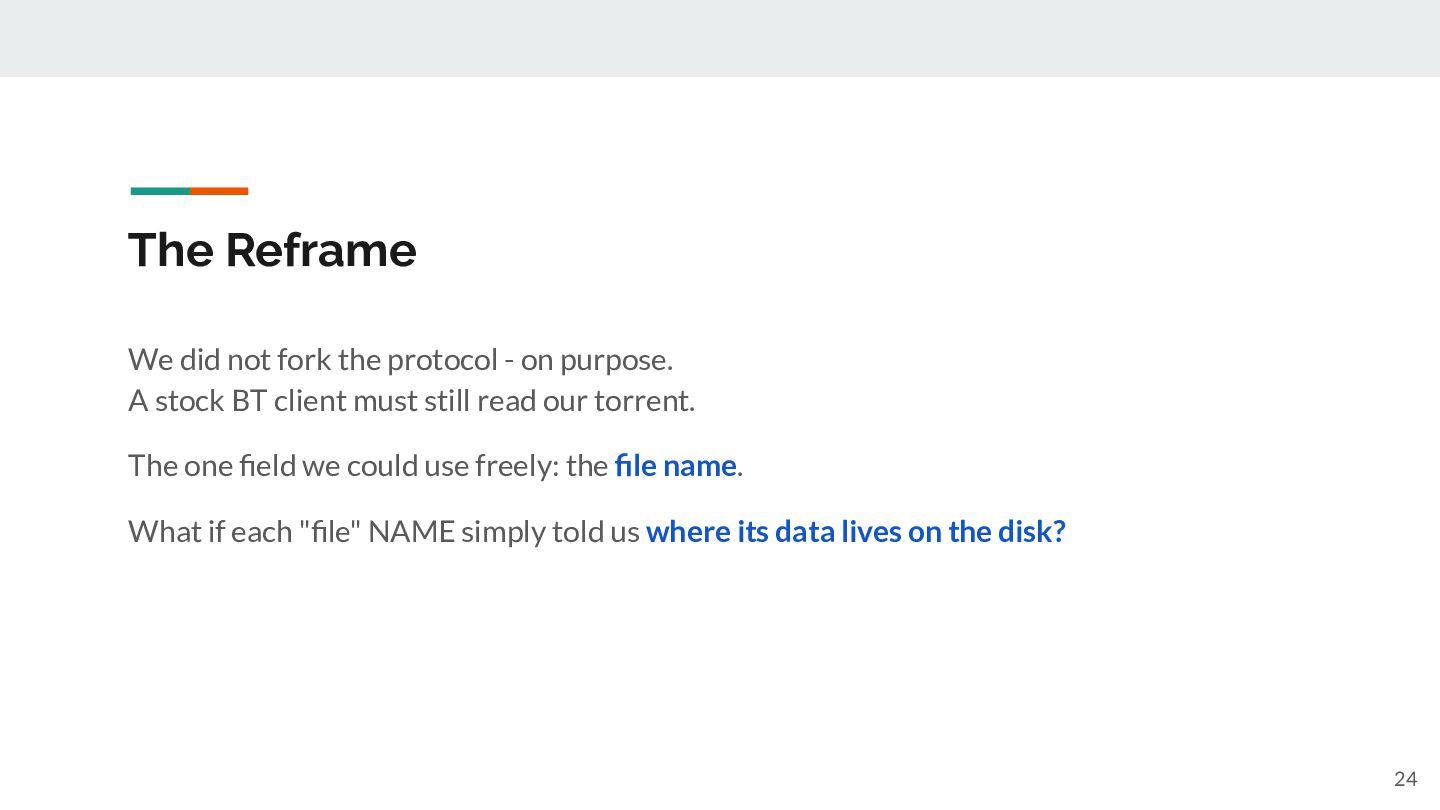Click the phrase "on purpose."

597,359
